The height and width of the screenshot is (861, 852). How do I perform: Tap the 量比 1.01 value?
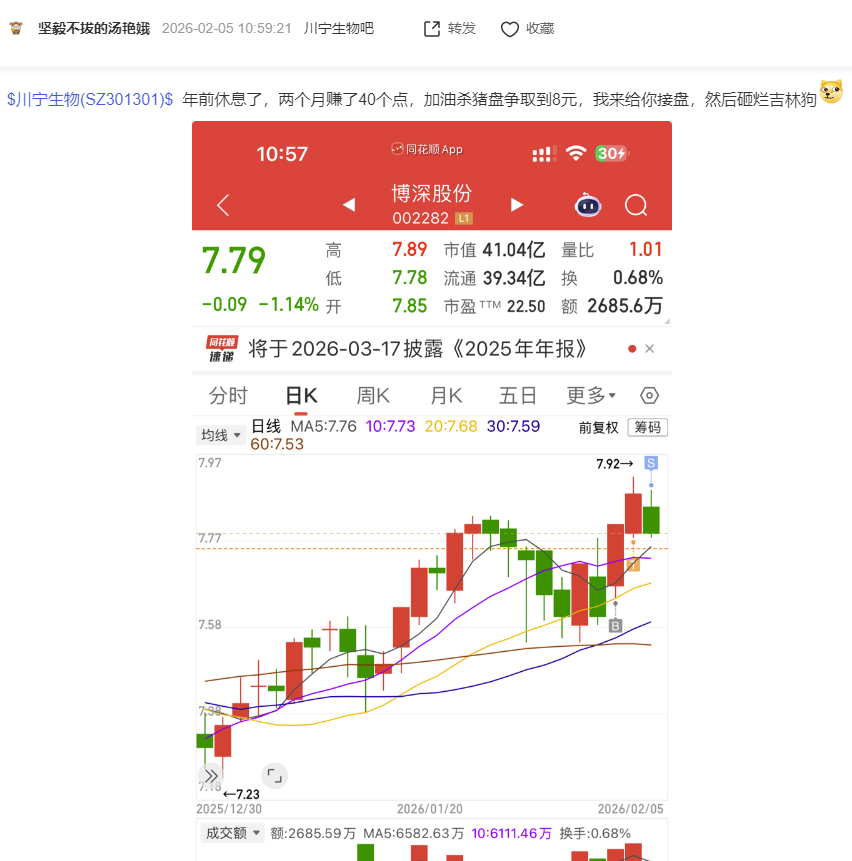(x=612, y=250)
